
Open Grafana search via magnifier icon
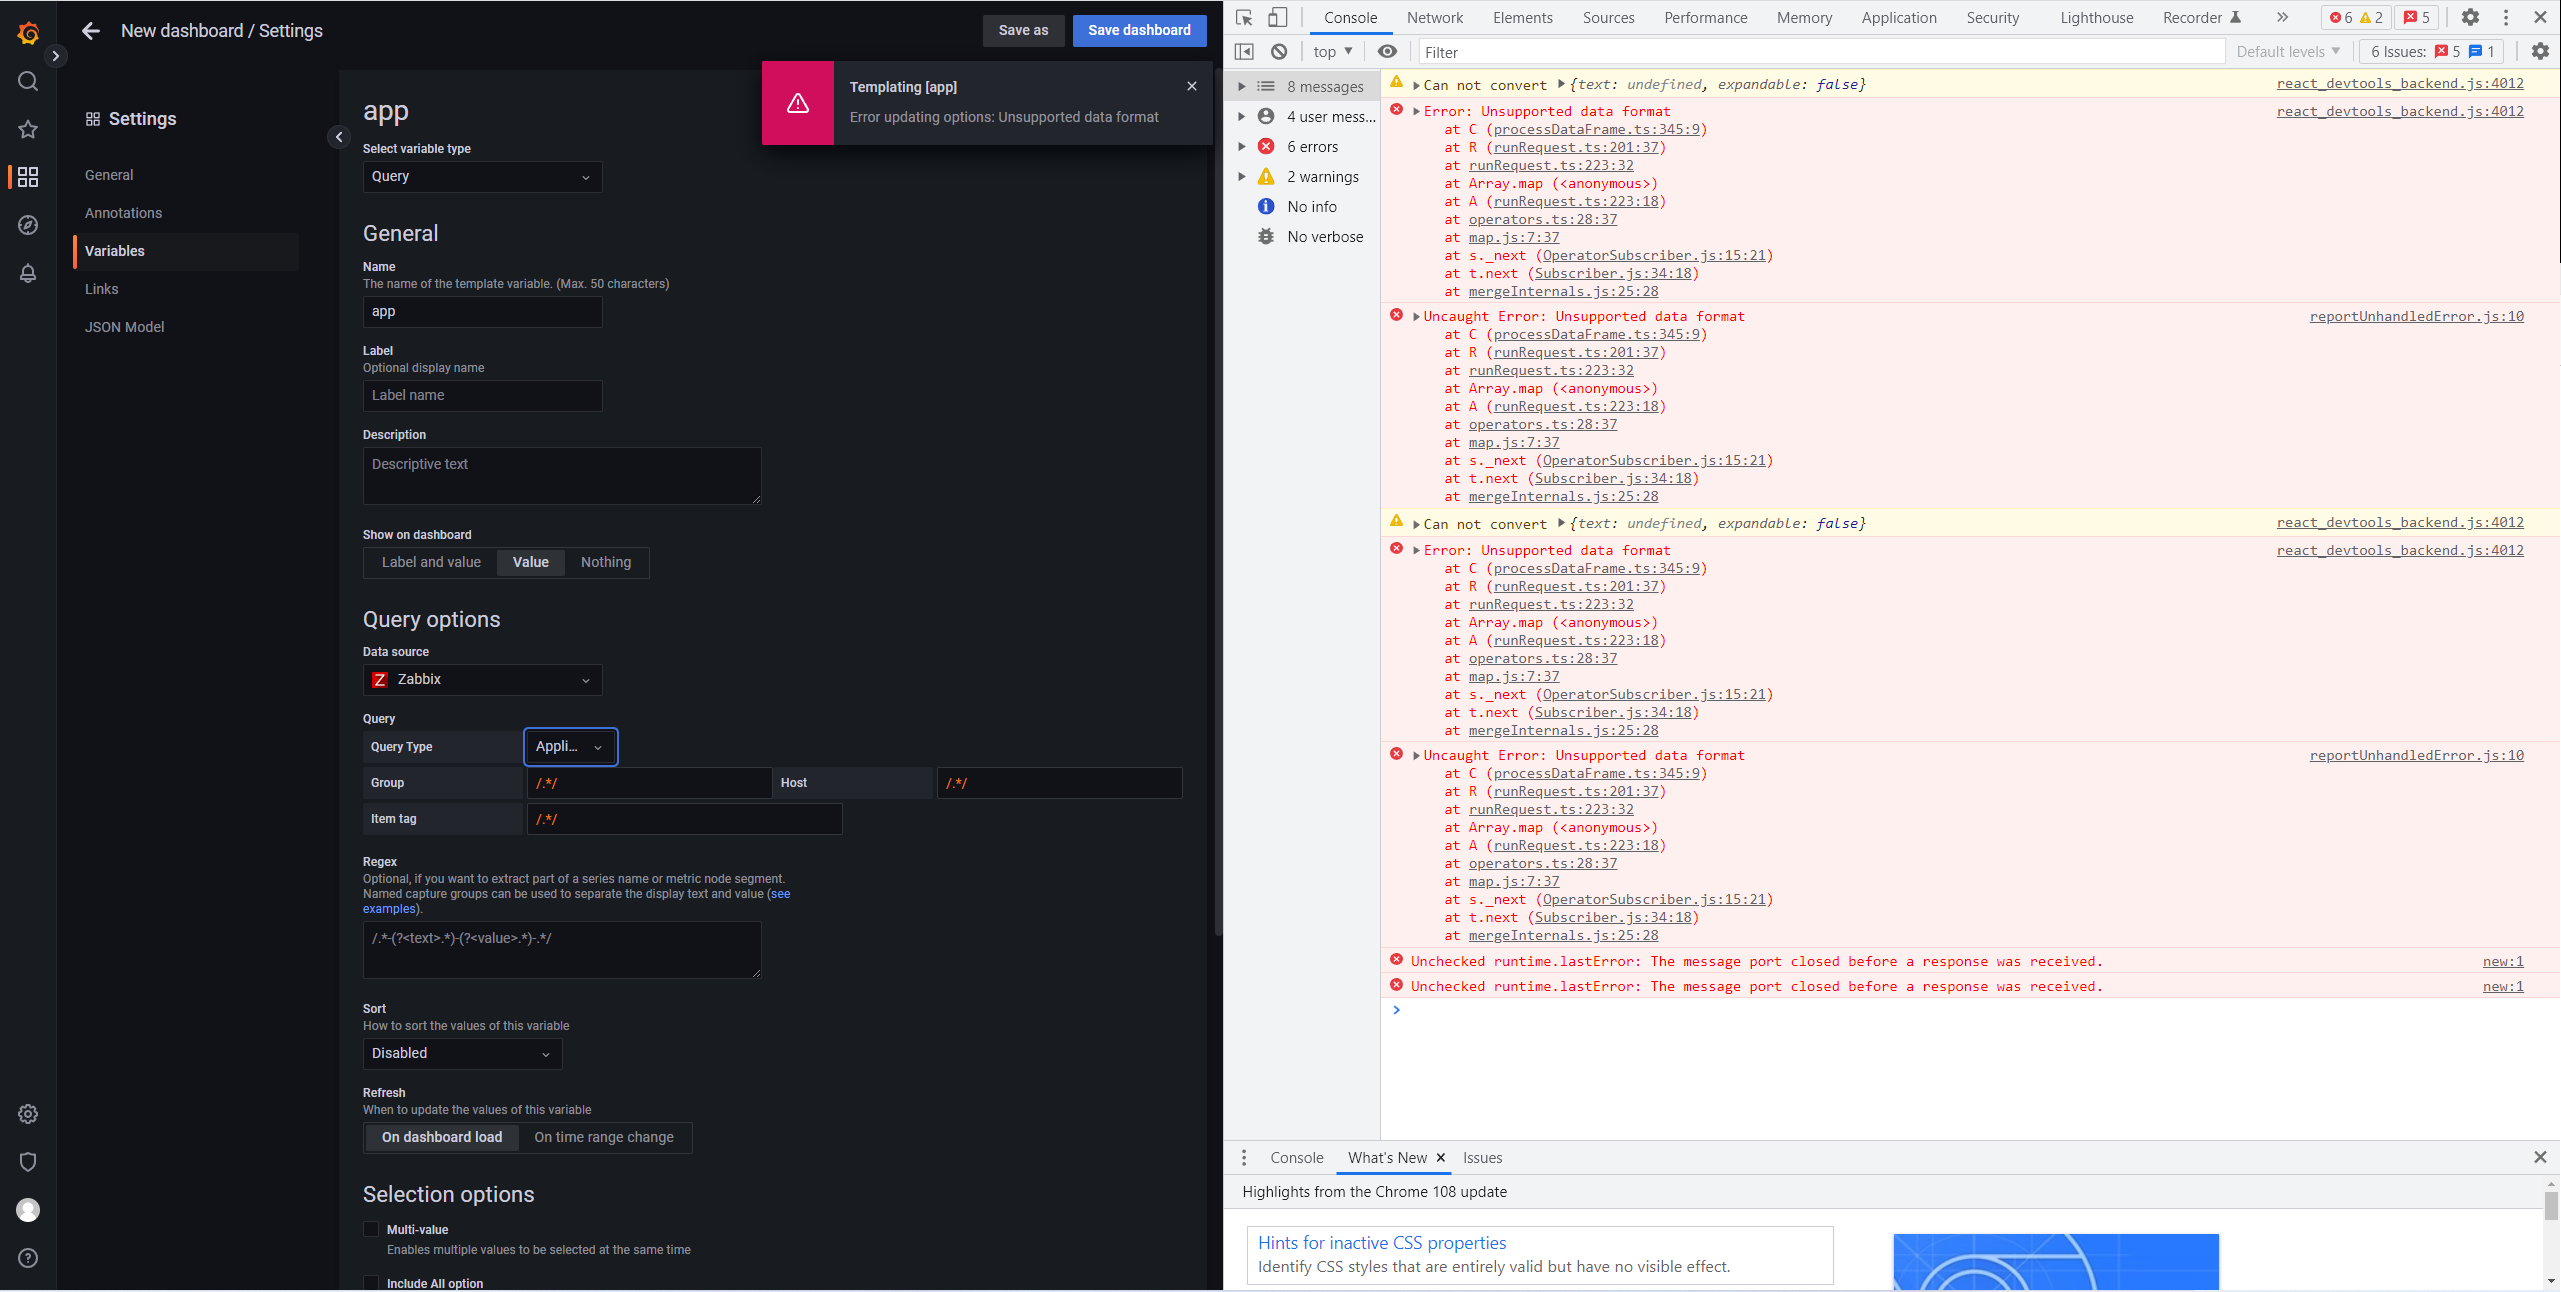pyautogui.click(x=28, y=81)
